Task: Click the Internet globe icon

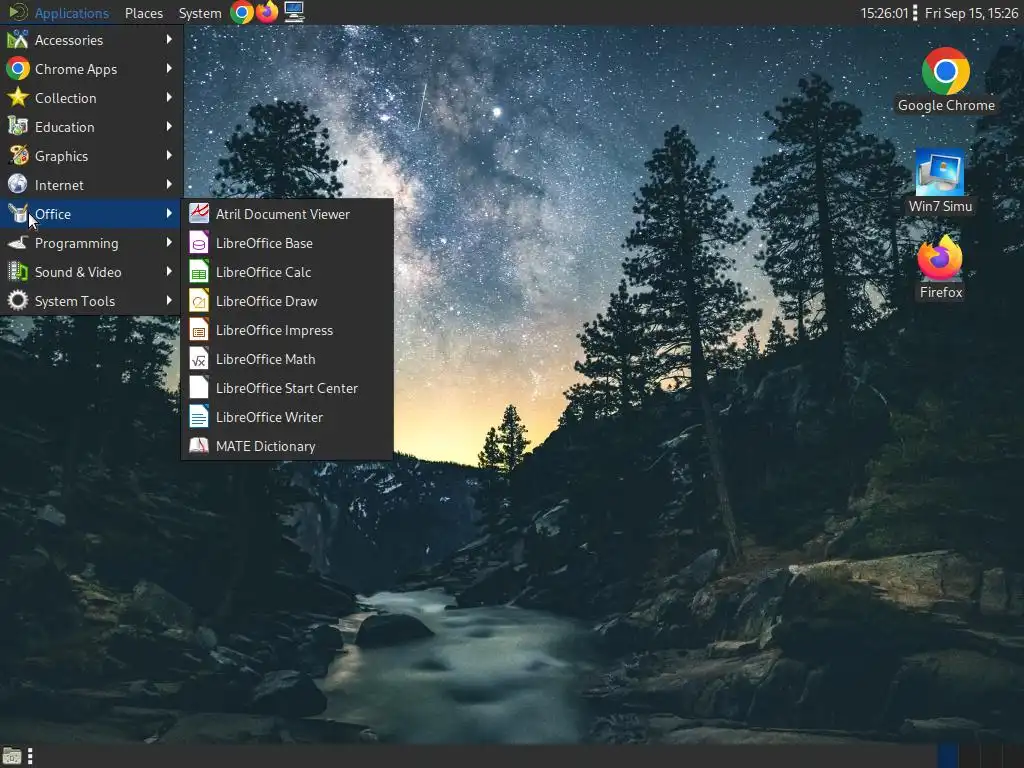Action: [18, 185]
